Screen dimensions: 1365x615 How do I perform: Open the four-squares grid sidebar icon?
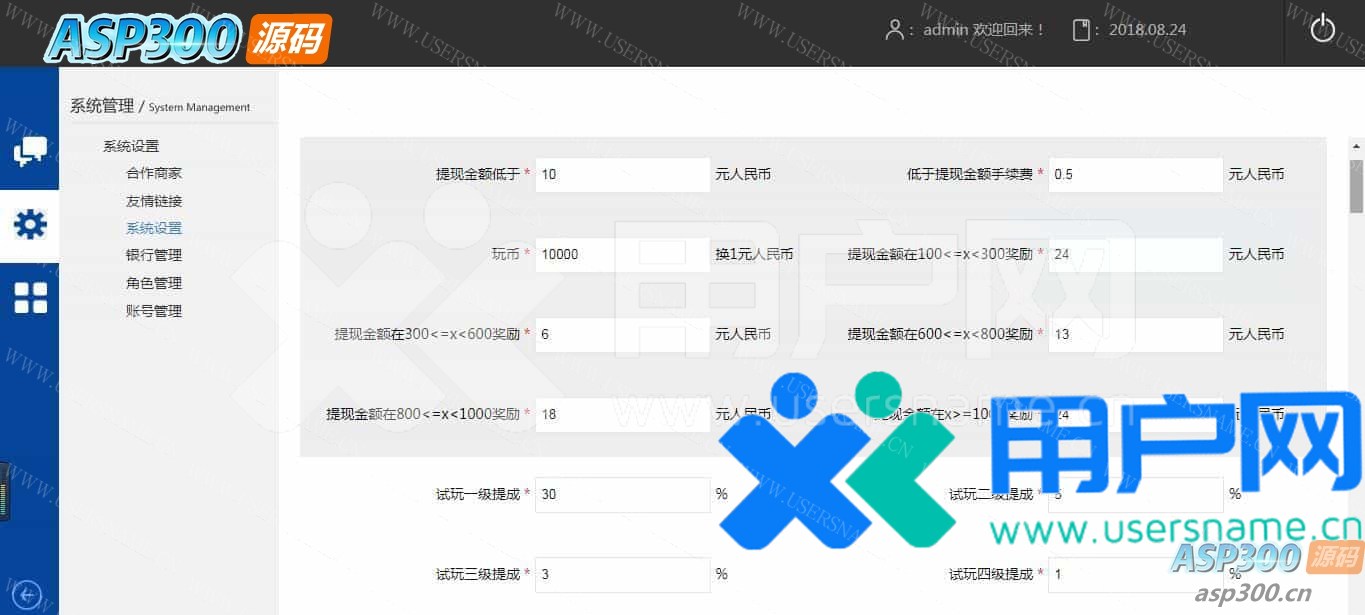[x=29, y=298]
